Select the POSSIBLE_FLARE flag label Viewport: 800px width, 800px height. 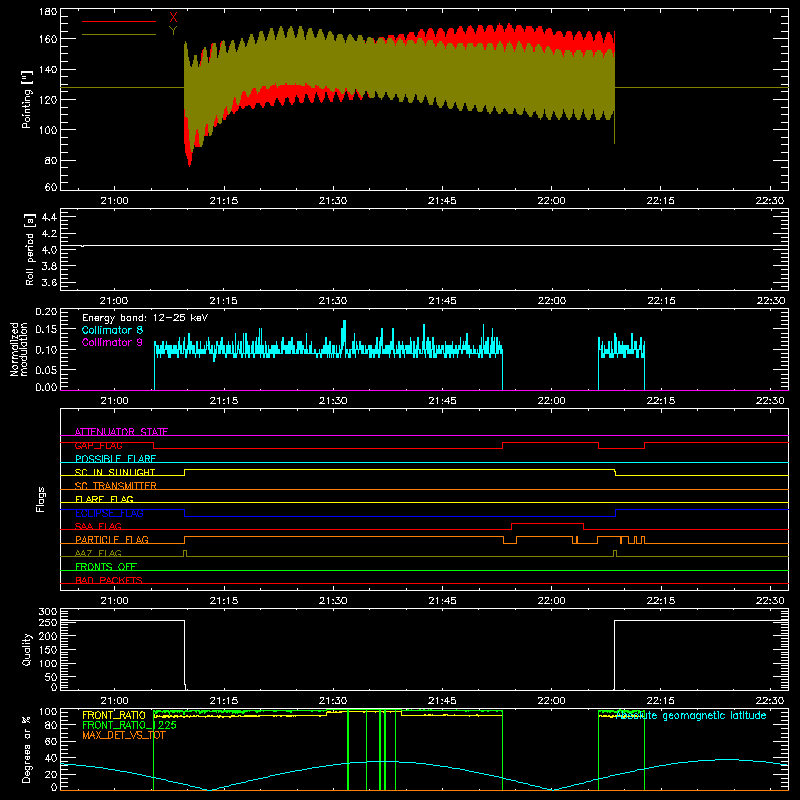pos(115,459)
